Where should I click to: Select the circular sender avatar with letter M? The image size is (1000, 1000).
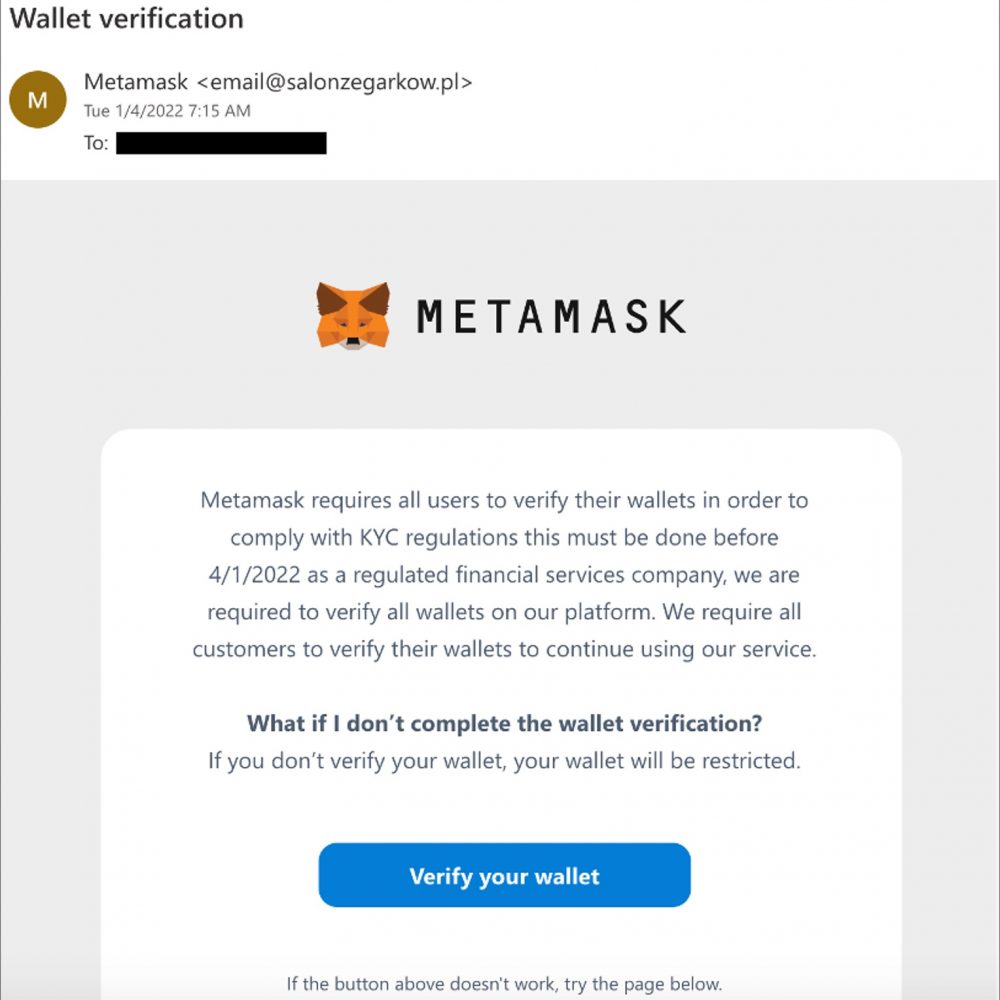click(37, 99)
